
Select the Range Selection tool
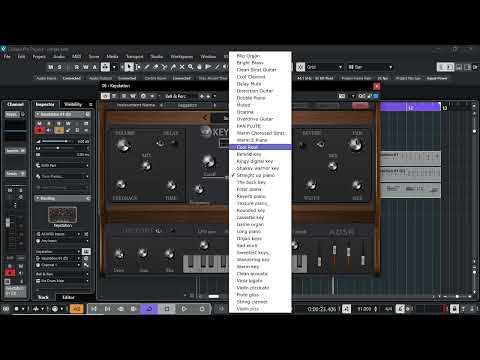[x=138, y=67]
